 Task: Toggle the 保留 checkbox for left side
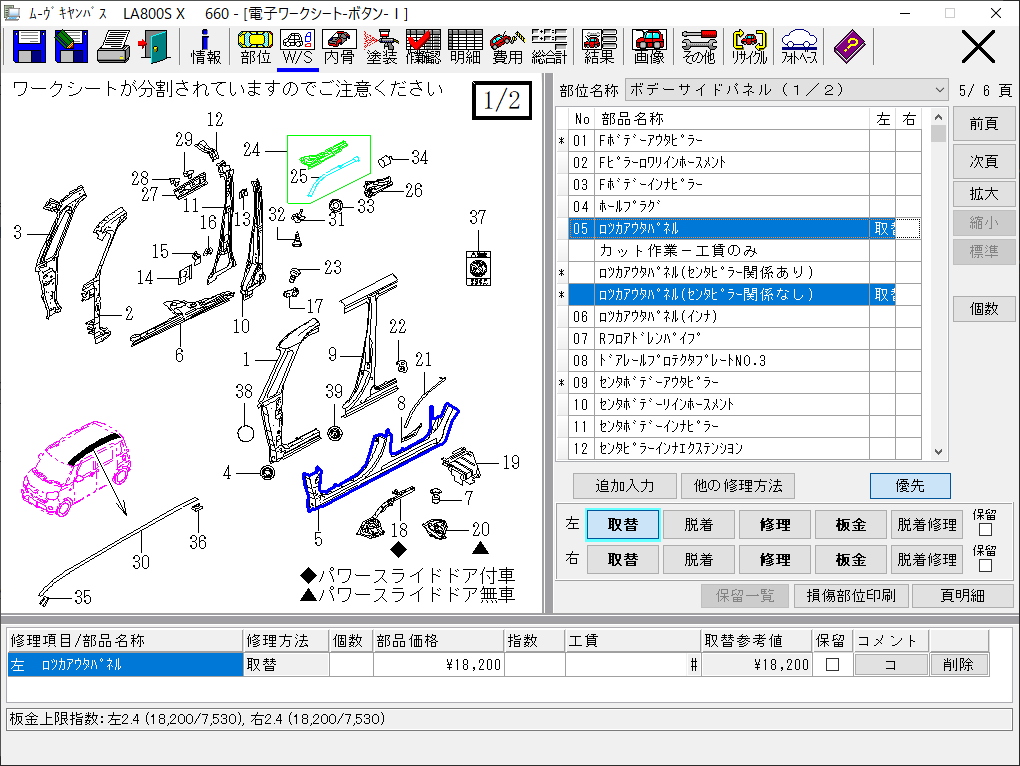click(x=985, y=531)
